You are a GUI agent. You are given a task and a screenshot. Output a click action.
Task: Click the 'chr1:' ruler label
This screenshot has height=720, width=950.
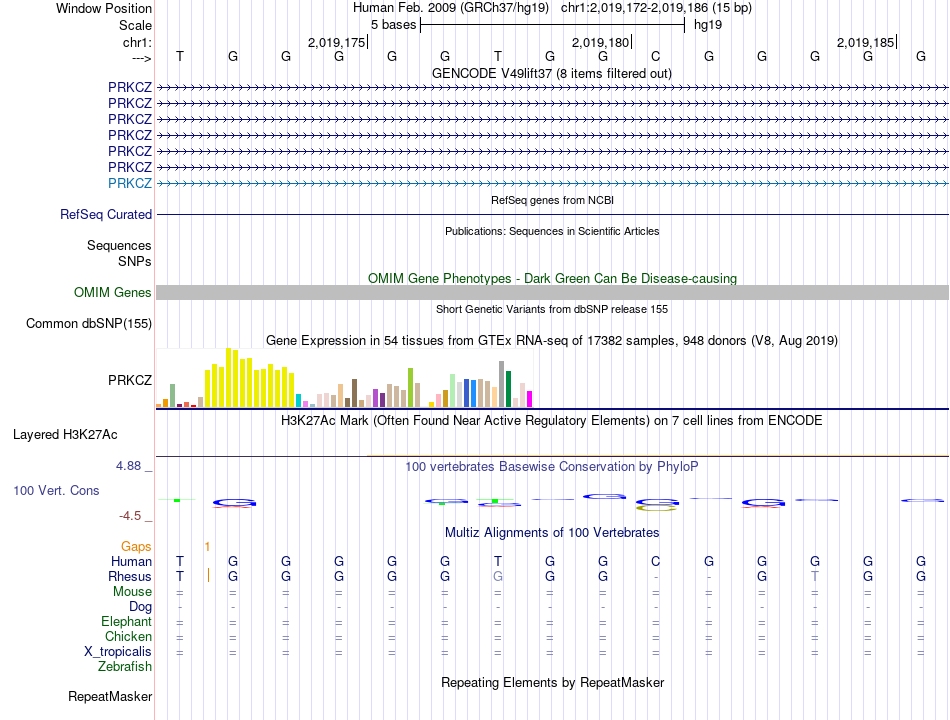click(138, 42)
